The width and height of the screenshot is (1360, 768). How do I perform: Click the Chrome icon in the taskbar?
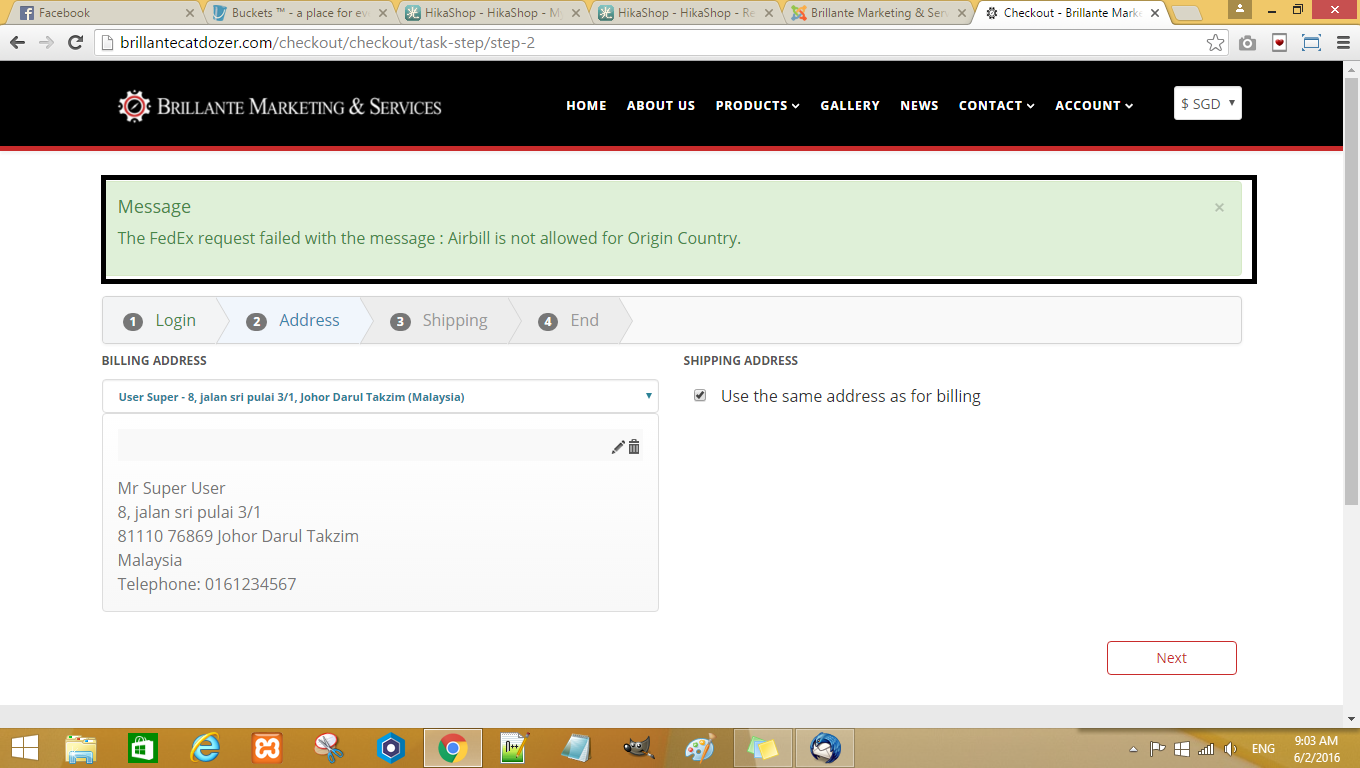coord(453,748)
